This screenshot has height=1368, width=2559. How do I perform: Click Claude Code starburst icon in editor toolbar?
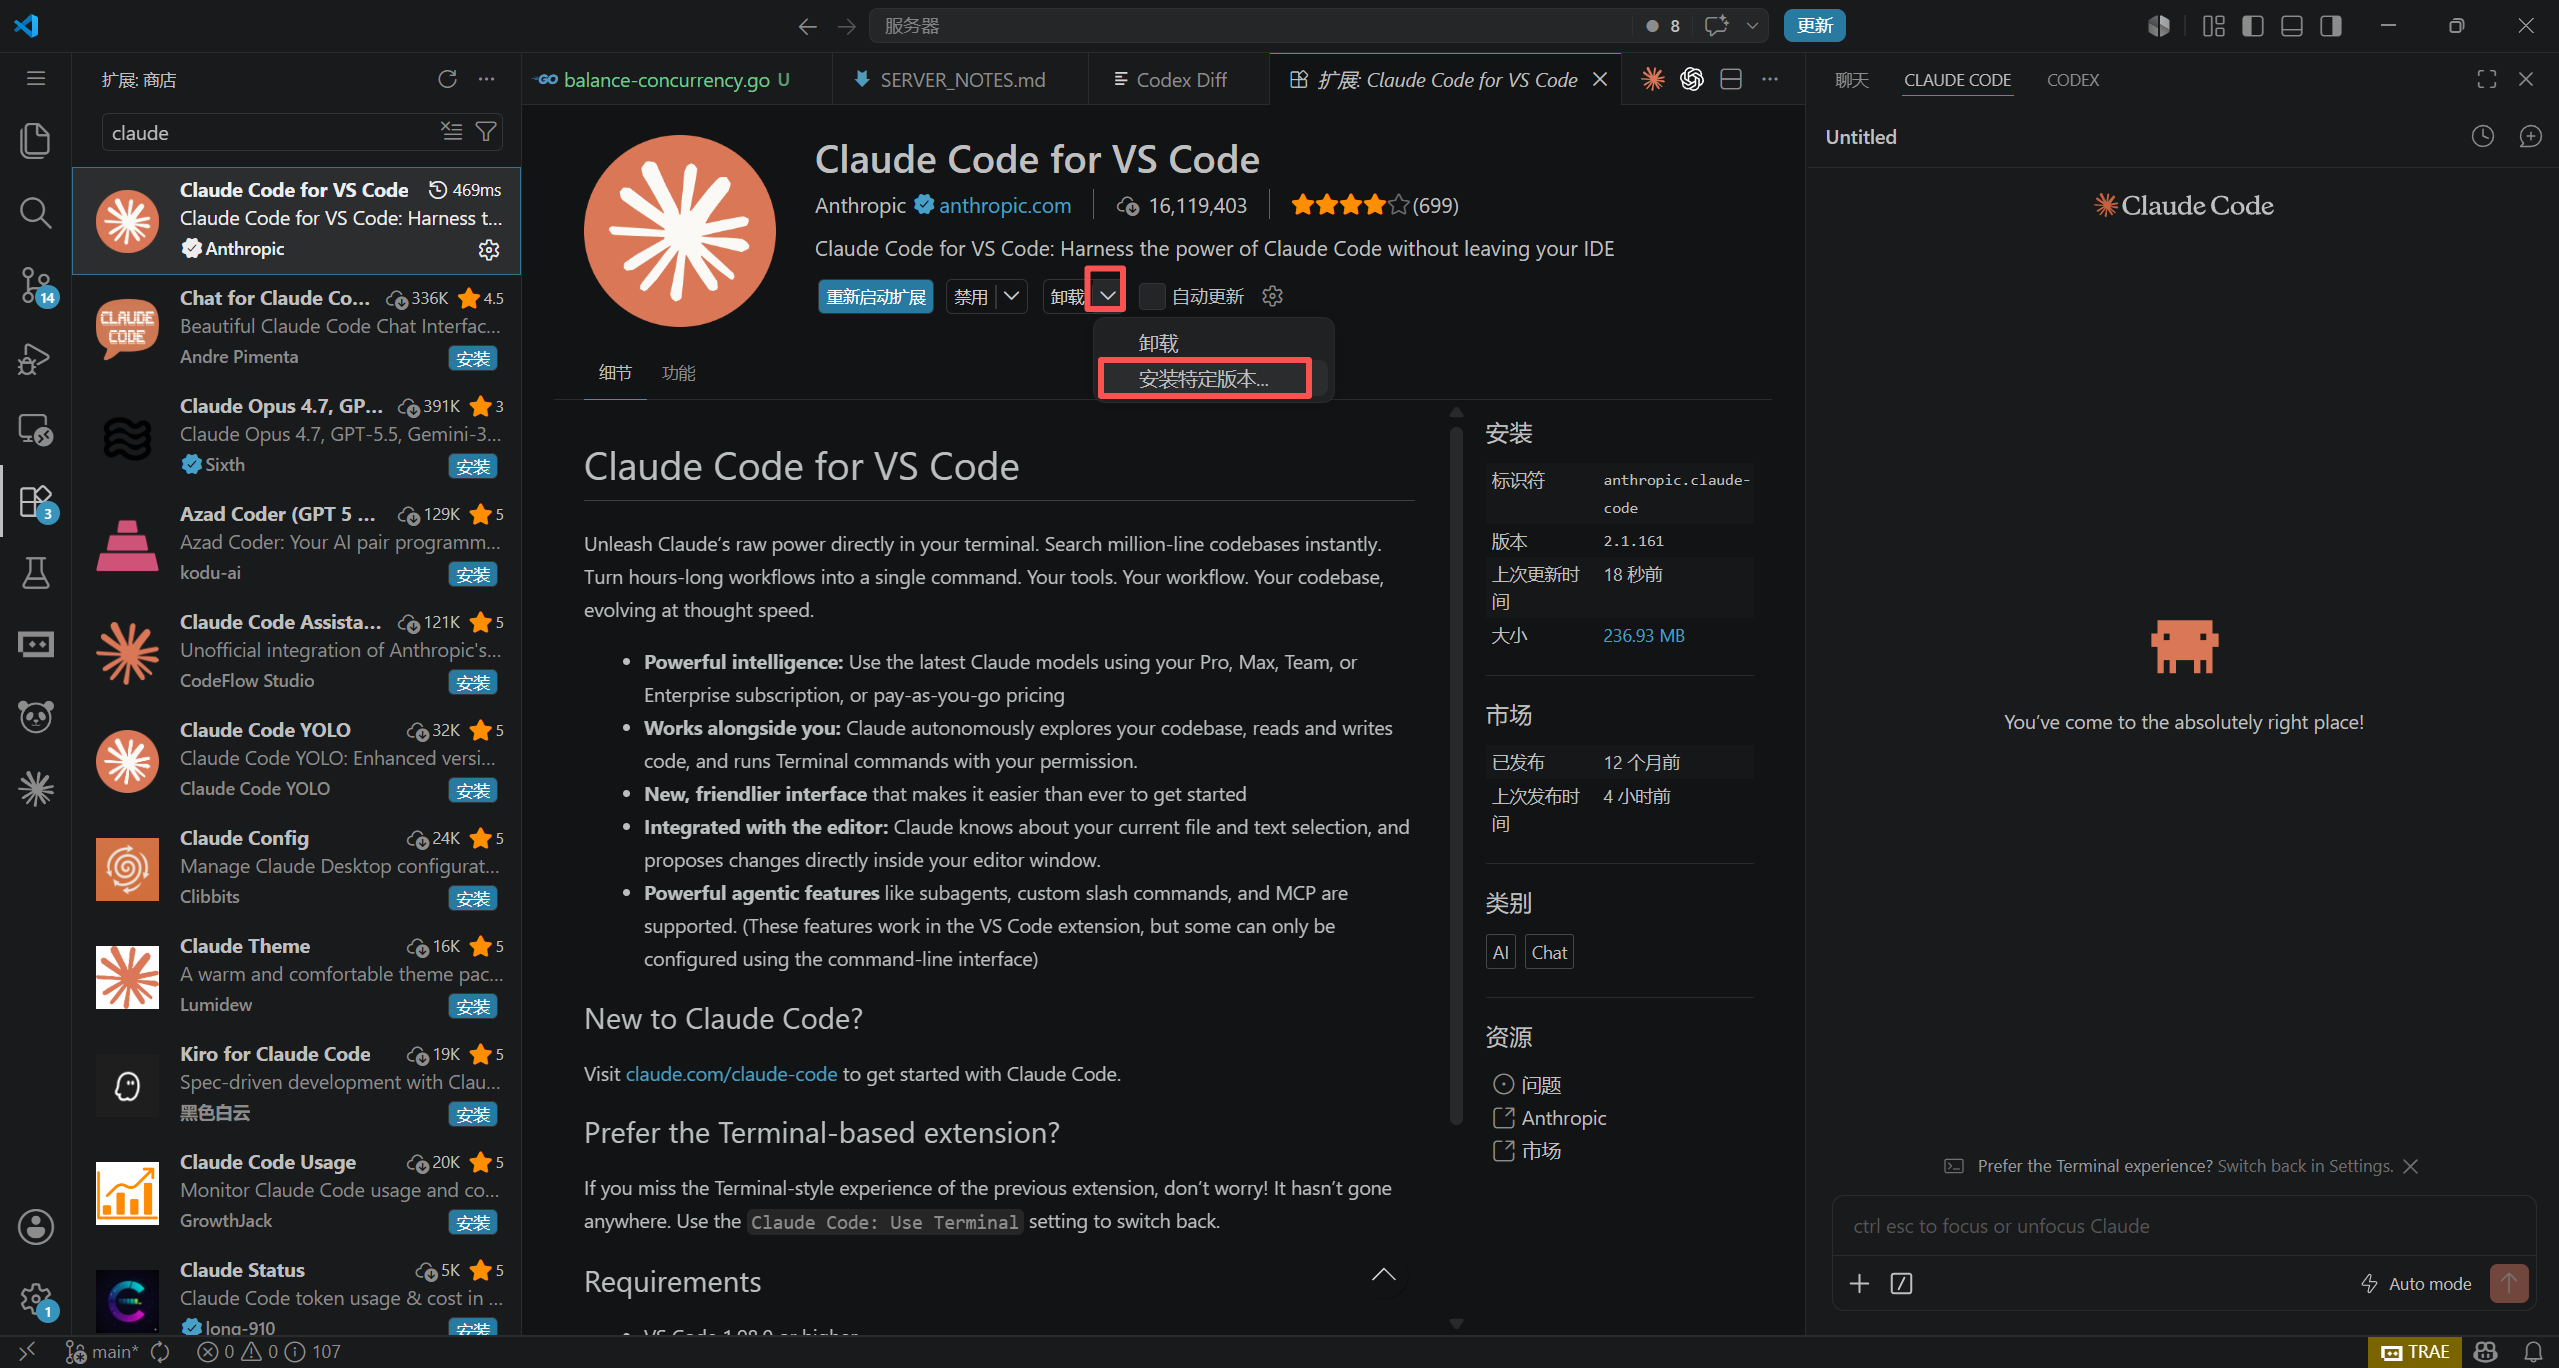(1652, 79)
